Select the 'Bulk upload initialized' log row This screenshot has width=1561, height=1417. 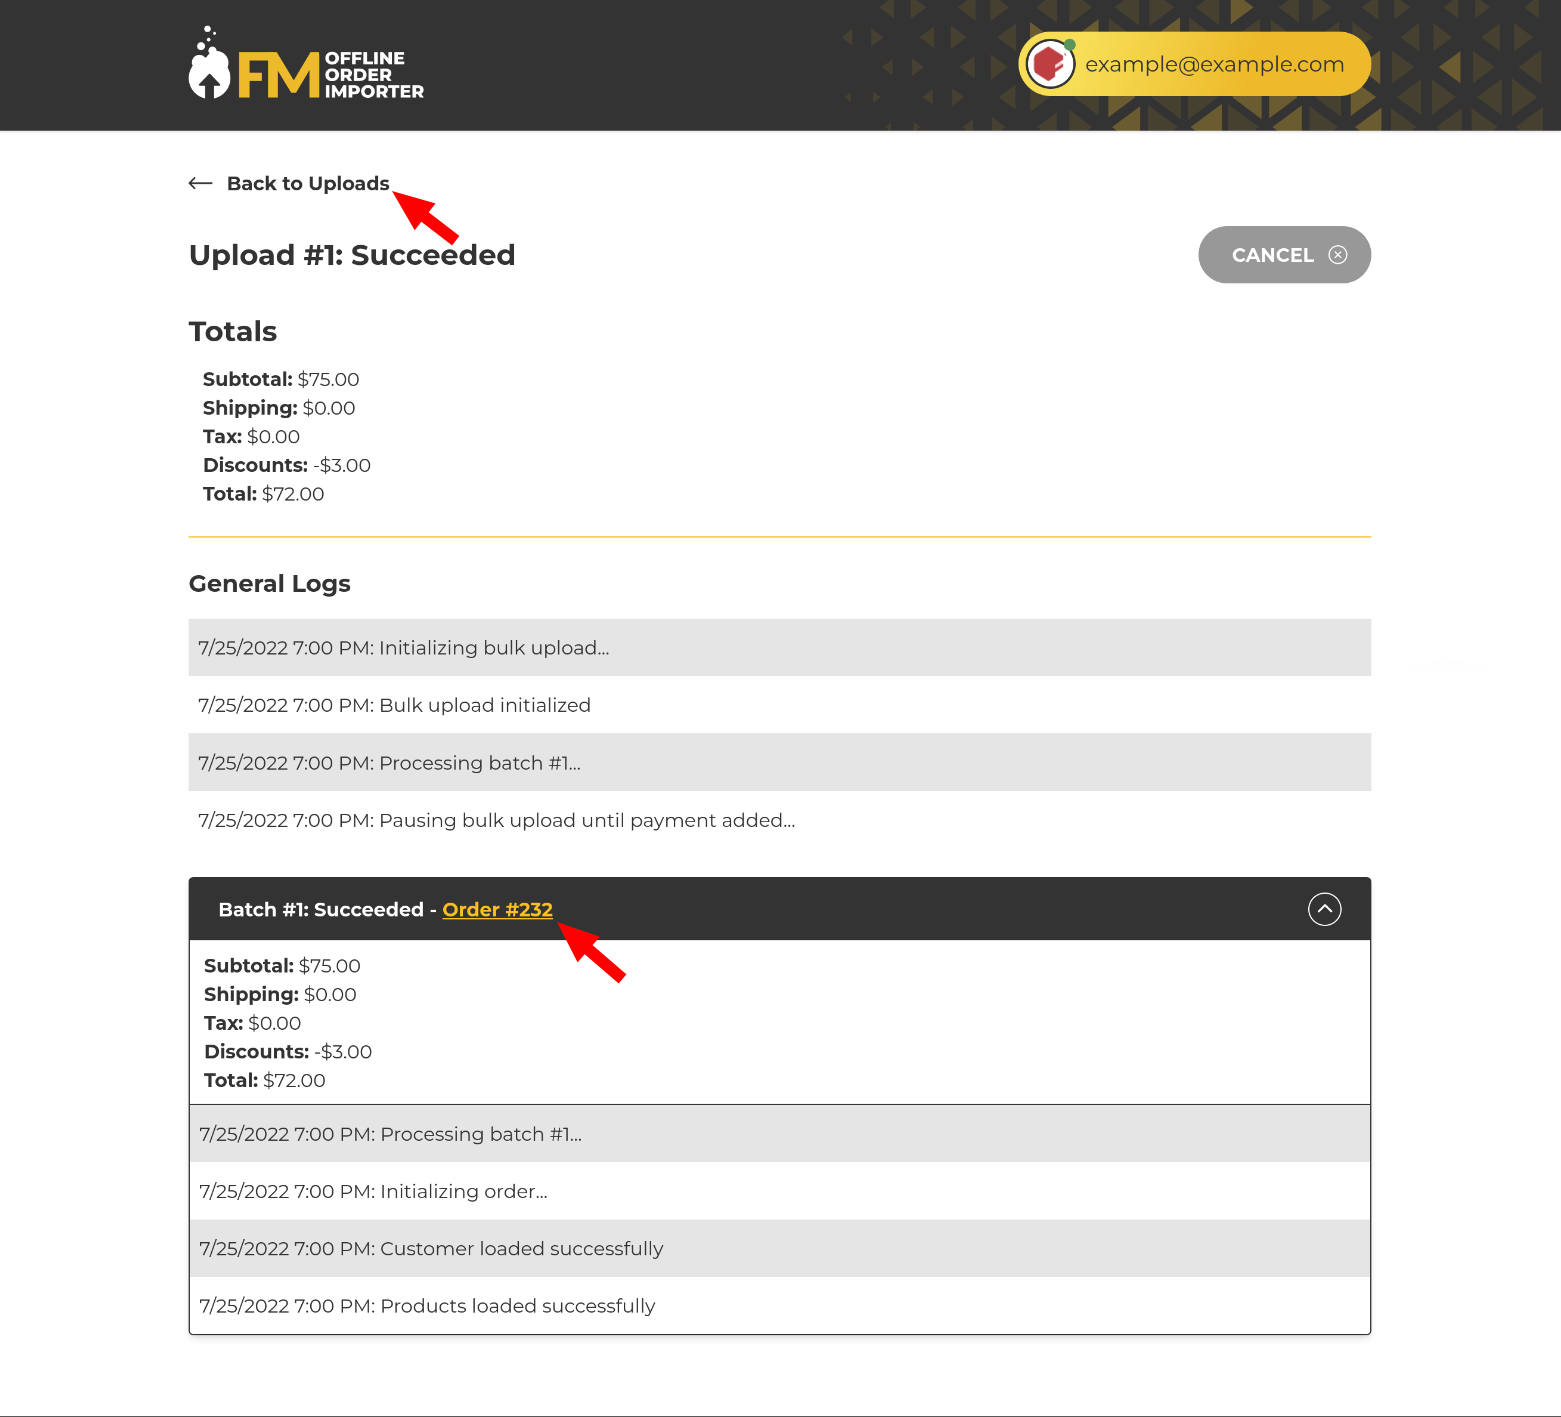click(x=780, y=705)
